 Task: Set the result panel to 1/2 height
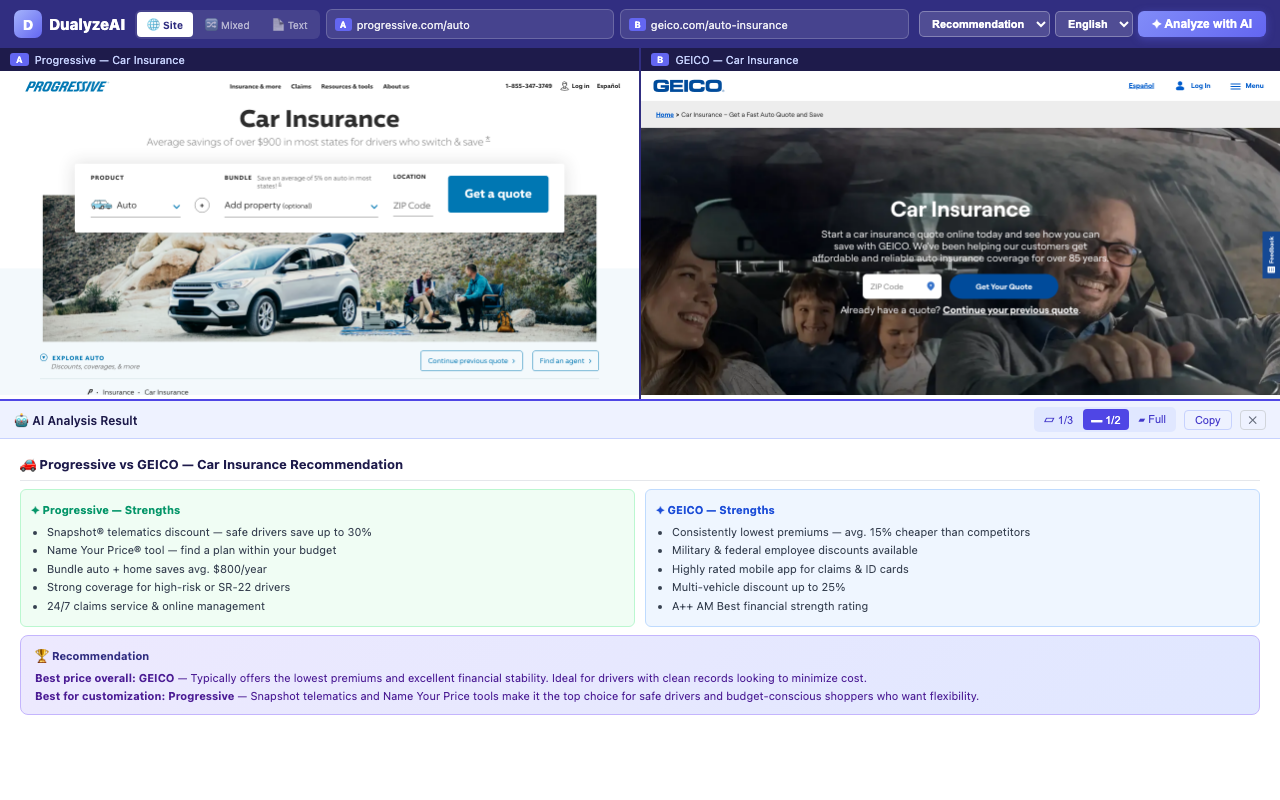tap(1106, 420)
